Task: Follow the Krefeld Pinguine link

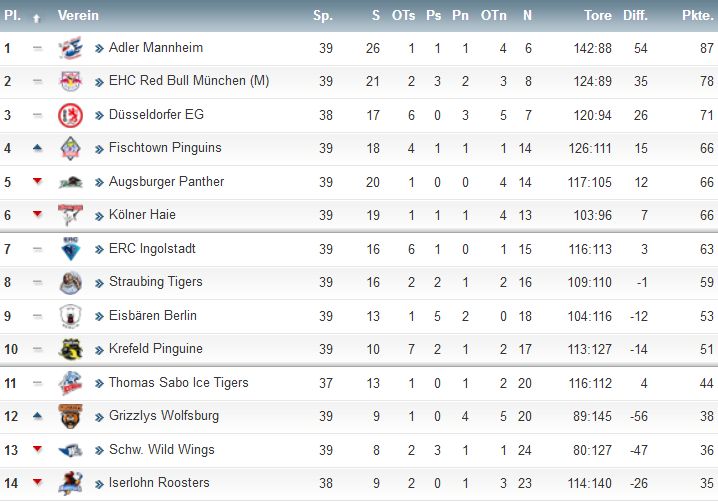Action: click(x=156, y=349)
